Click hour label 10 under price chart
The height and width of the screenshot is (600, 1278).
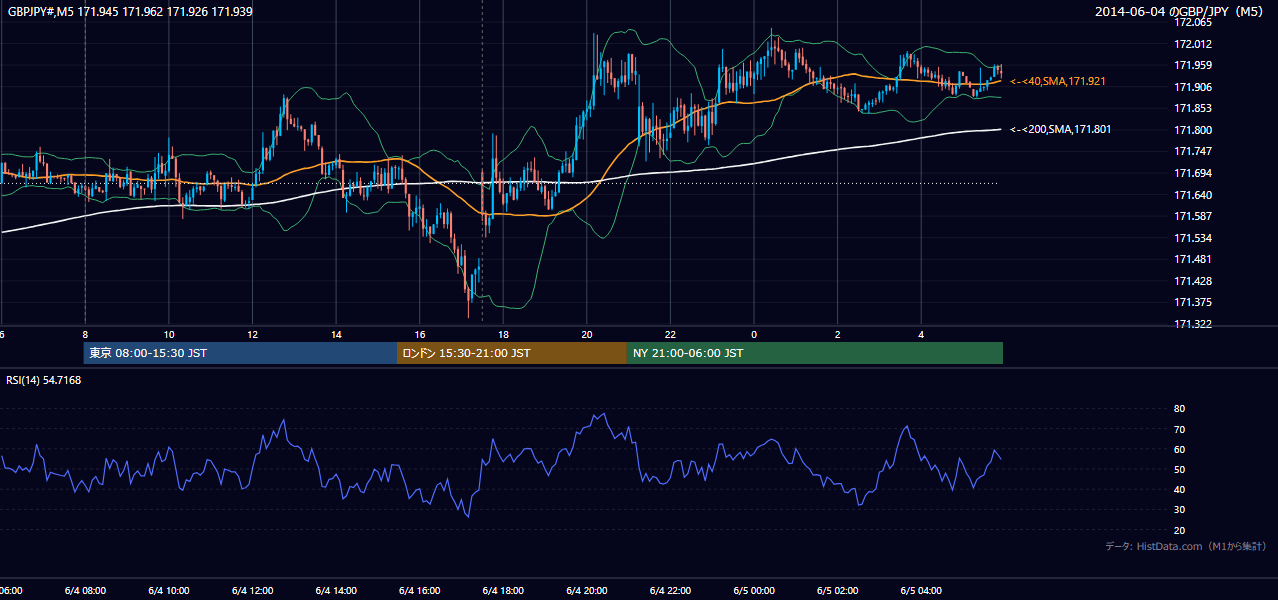coord(169,334)
